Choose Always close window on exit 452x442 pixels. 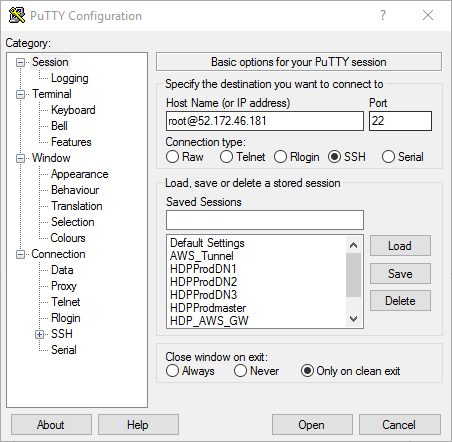172,371
